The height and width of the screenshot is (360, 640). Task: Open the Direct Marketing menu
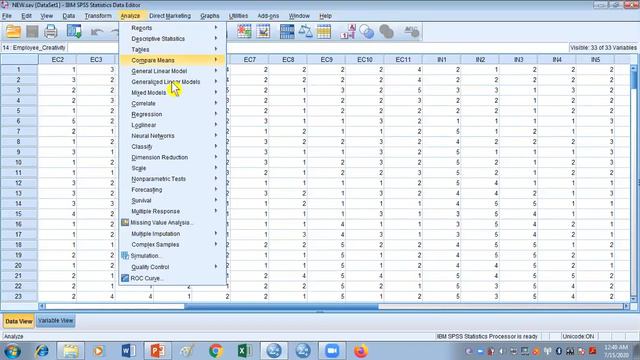[x=170, y=16]
